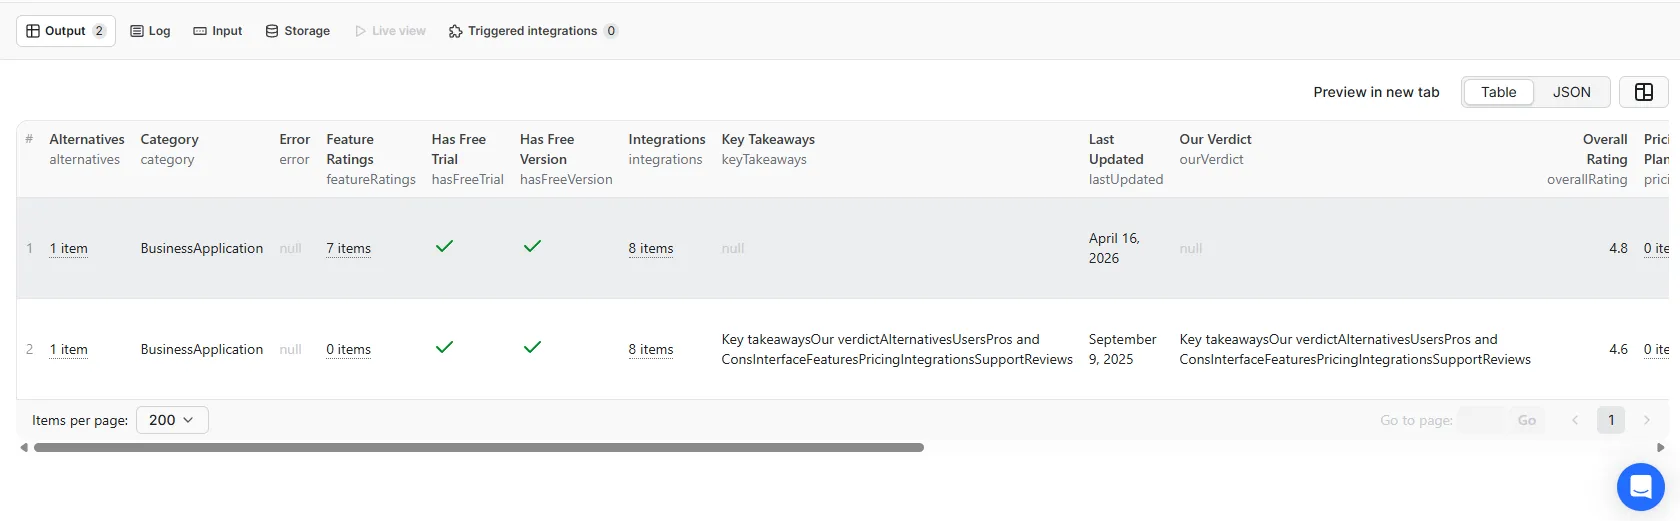Image resolution: width=1680 pixels, height=521 pixels.
Task: Open the Items per page 200 dropdown
Action: click(172, 420)
